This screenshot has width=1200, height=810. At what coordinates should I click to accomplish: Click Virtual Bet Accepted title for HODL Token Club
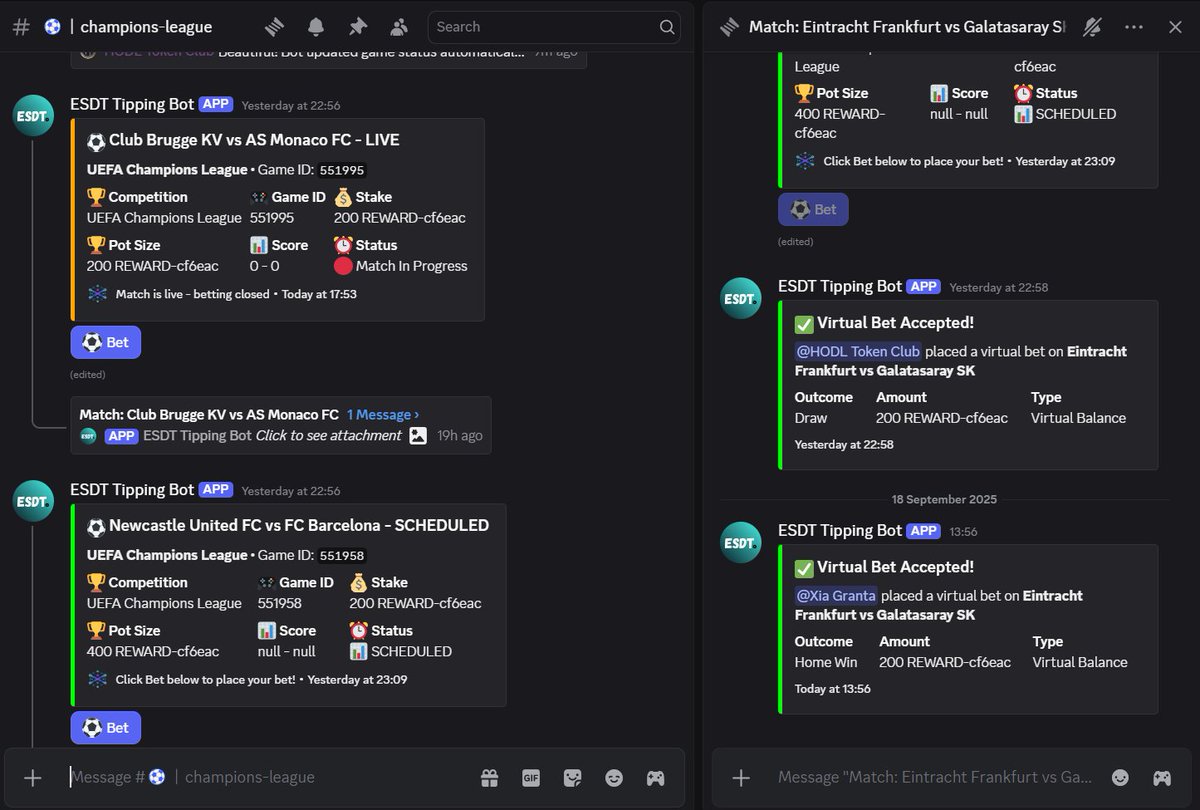click(895, 323)
